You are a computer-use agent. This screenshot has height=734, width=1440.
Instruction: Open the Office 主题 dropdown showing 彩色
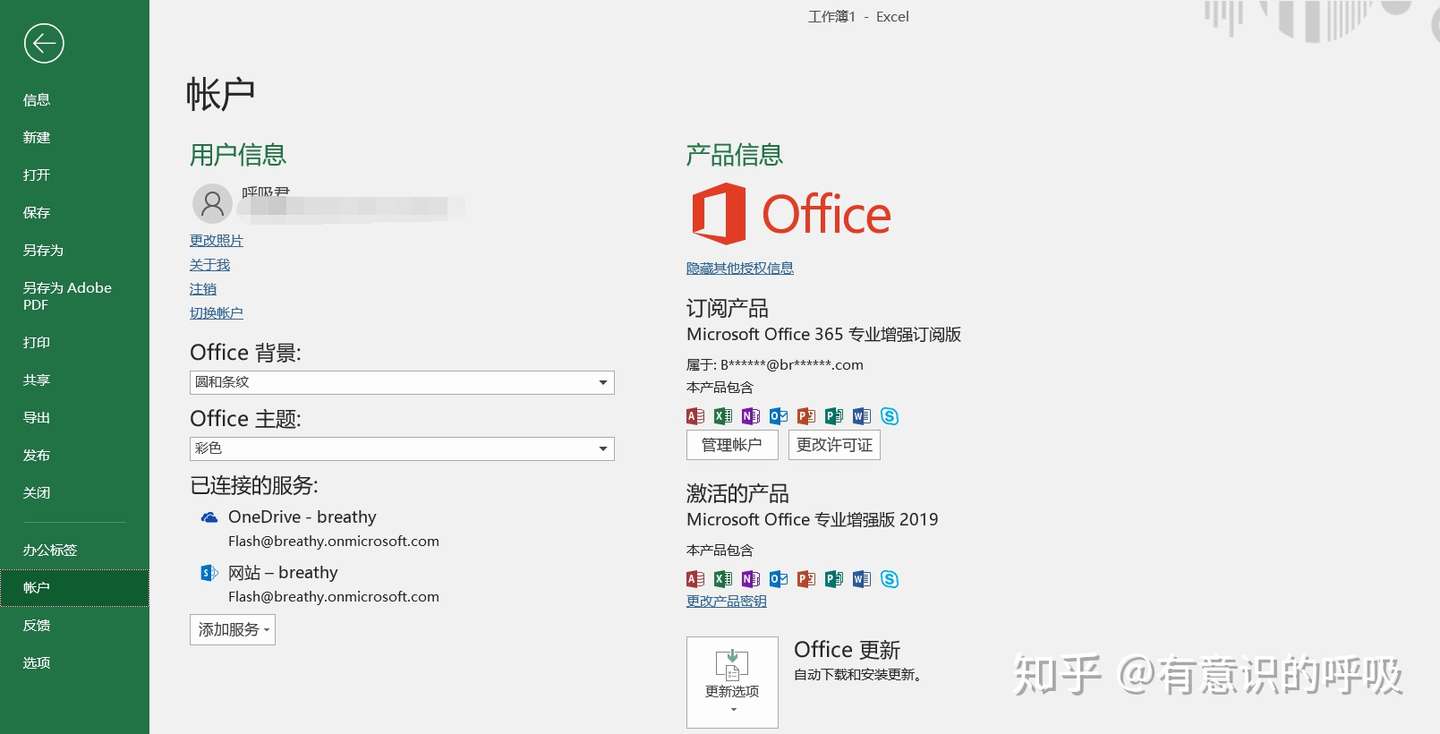[402, 448]
